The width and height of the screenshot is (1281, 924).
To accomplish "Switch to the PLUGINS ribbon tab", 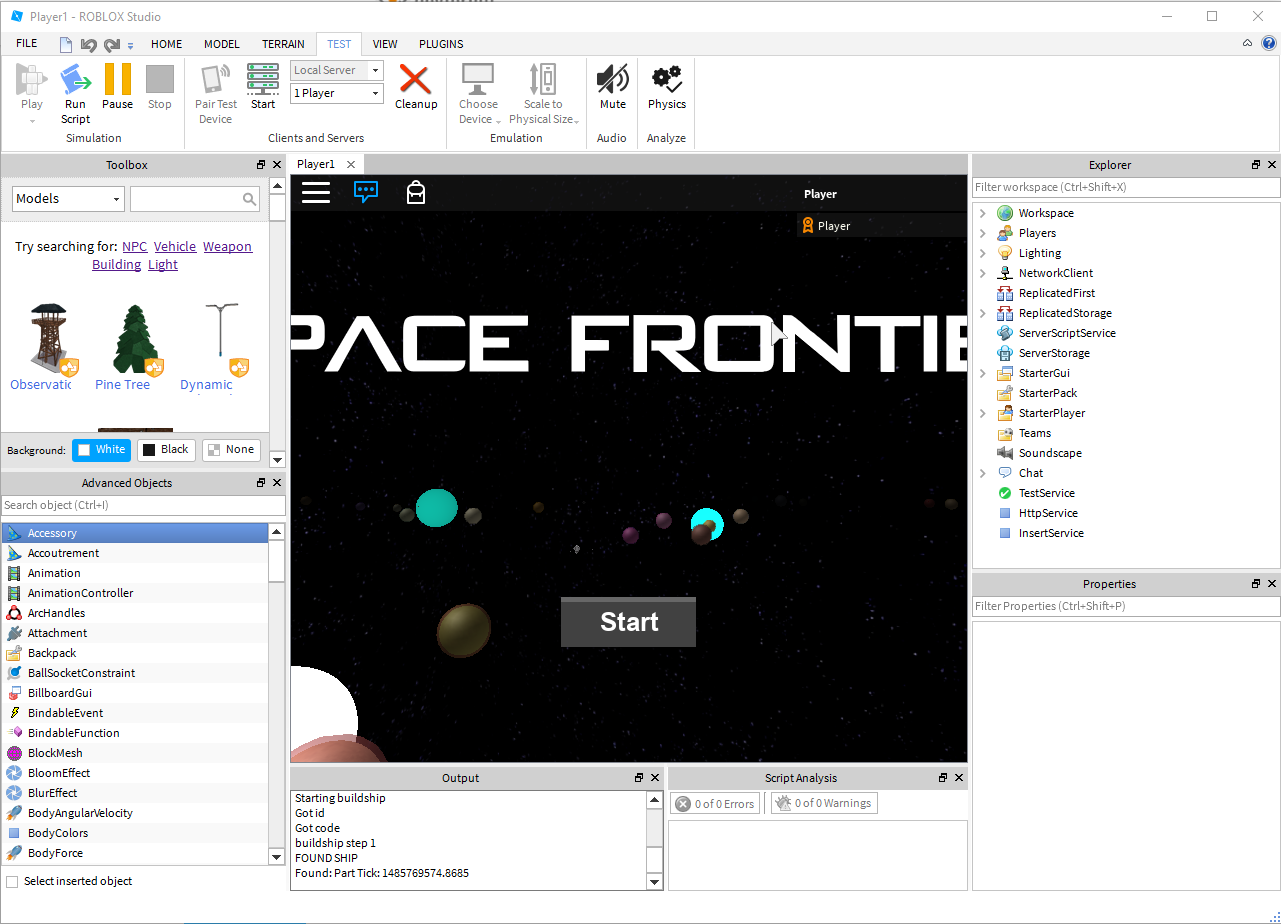I will pyautogui.click(x=441, y=44).
